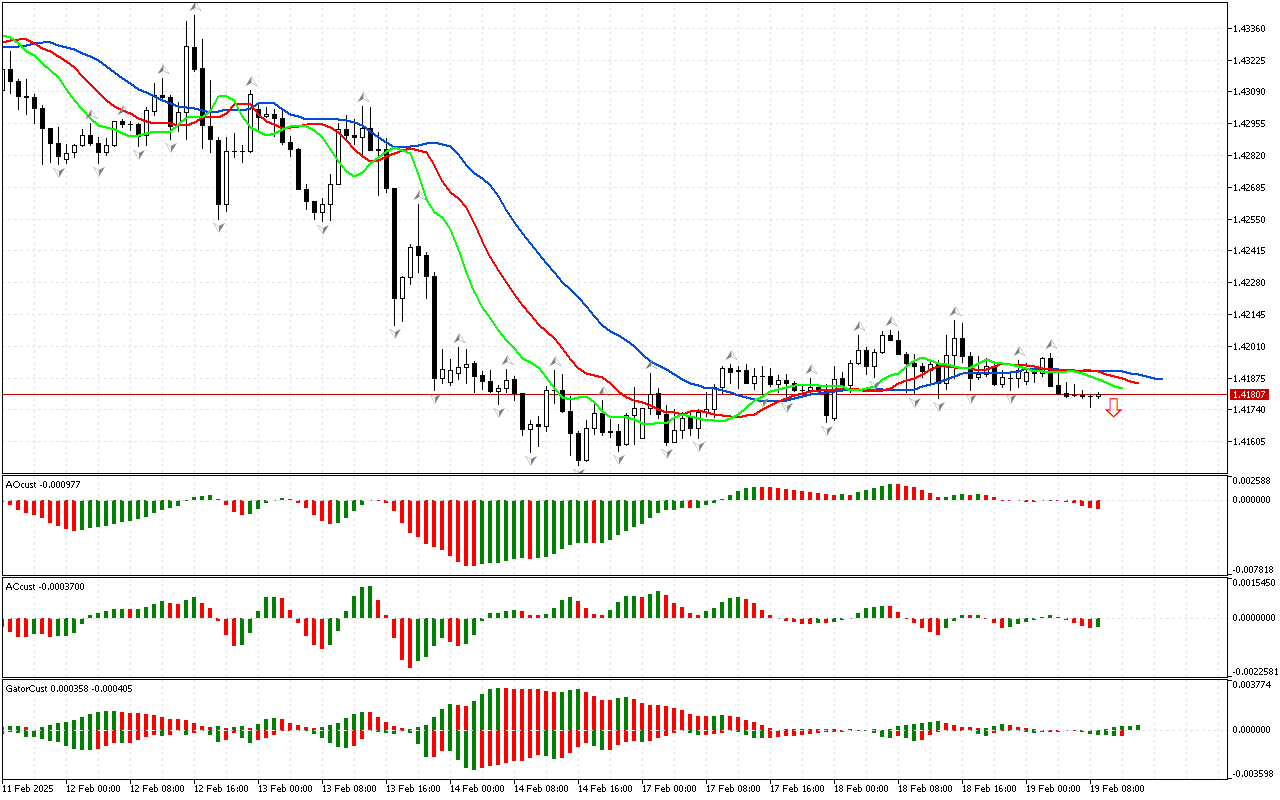1280x800 pixels.
Task: Click the 1.42145 price level
Action: (1251, 315)
